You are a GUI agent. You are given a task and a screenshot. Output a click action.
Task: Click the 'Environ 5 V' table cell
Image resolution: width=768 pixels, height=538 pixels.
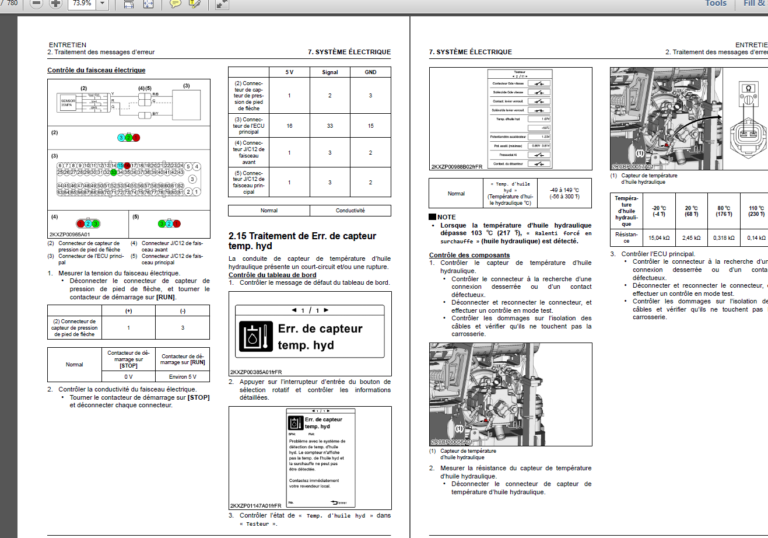click(182, 377)
